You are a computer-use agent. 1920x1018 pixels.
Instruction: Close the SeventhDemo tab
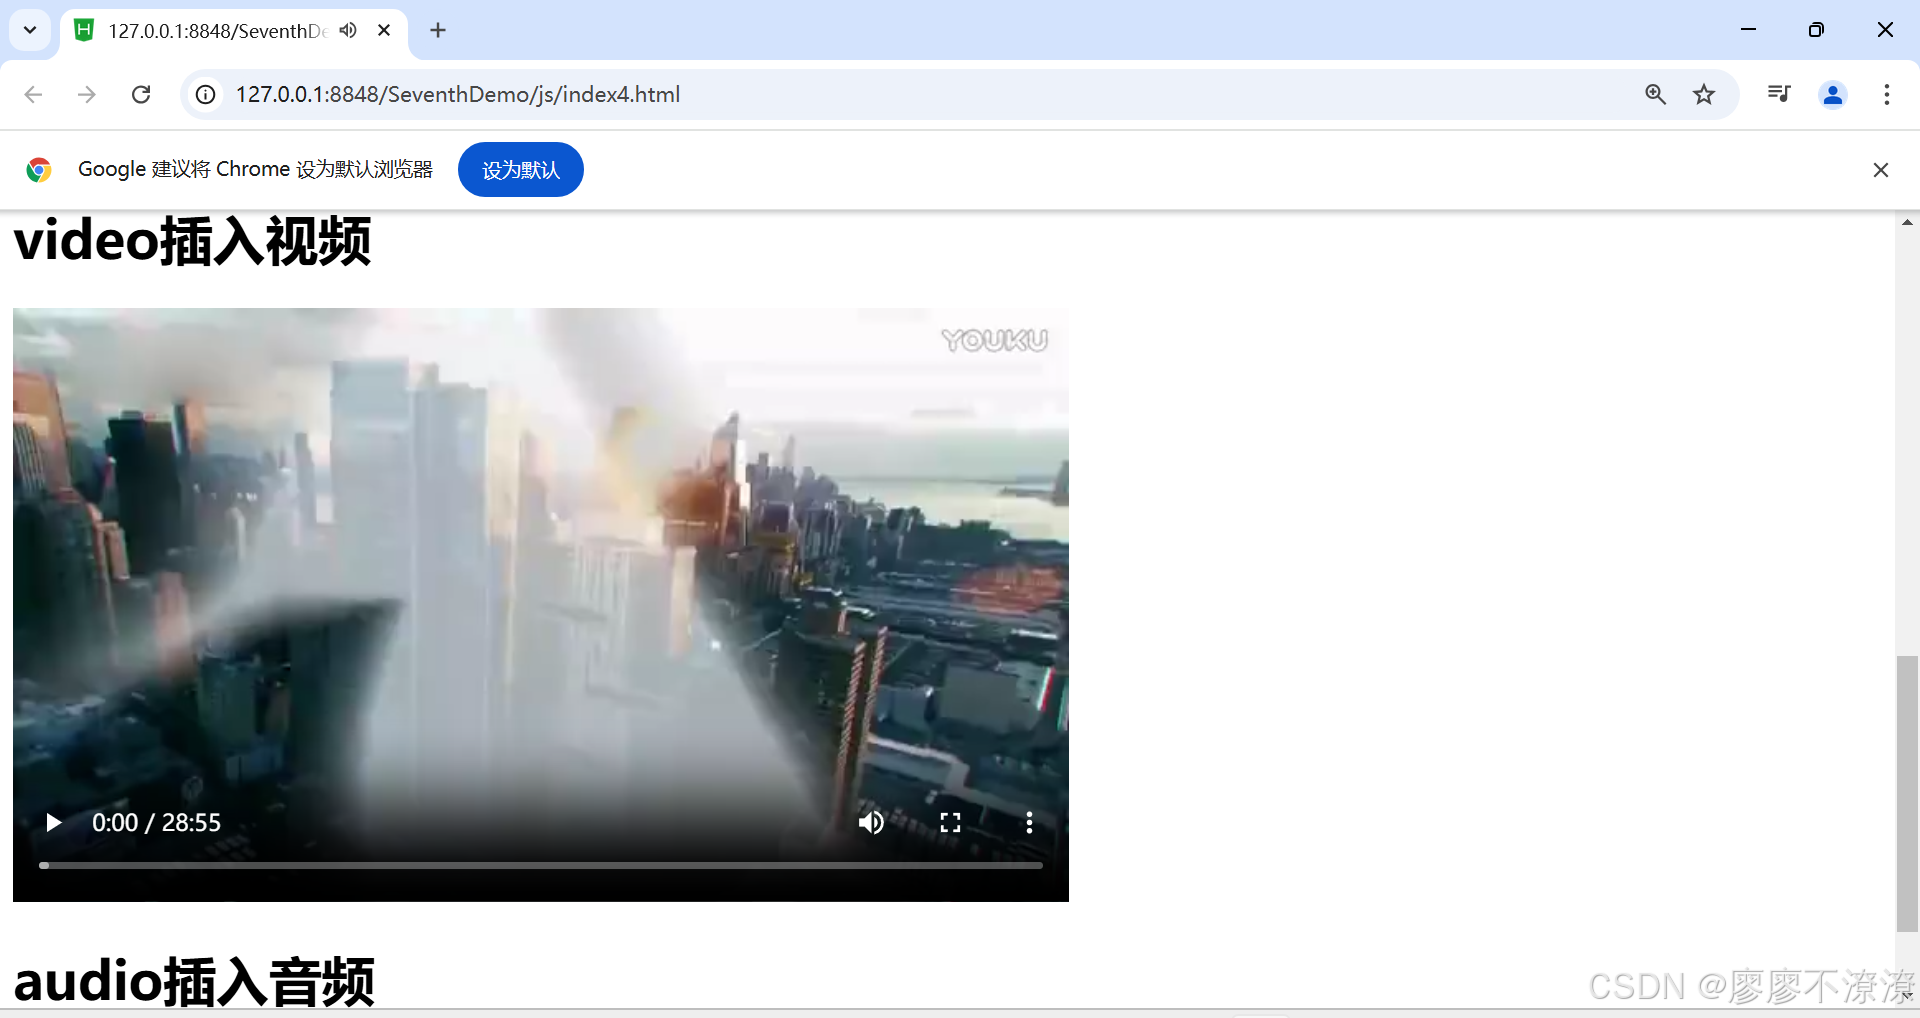(x=384, y=30)
